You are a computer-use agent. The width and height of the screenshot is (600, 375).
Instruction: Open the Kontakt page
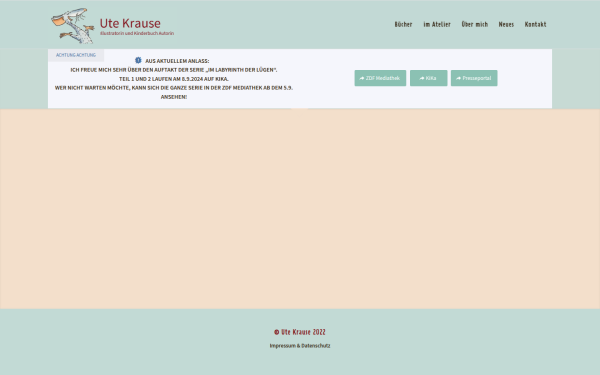click(535, 24)
